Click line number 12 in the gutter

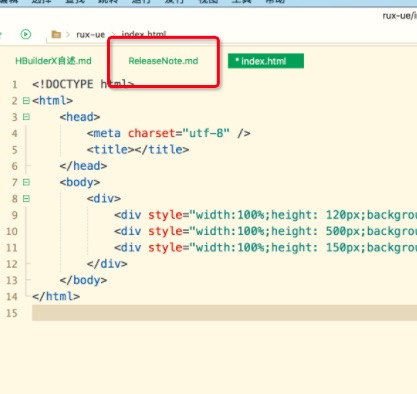[x=12, y=264]
